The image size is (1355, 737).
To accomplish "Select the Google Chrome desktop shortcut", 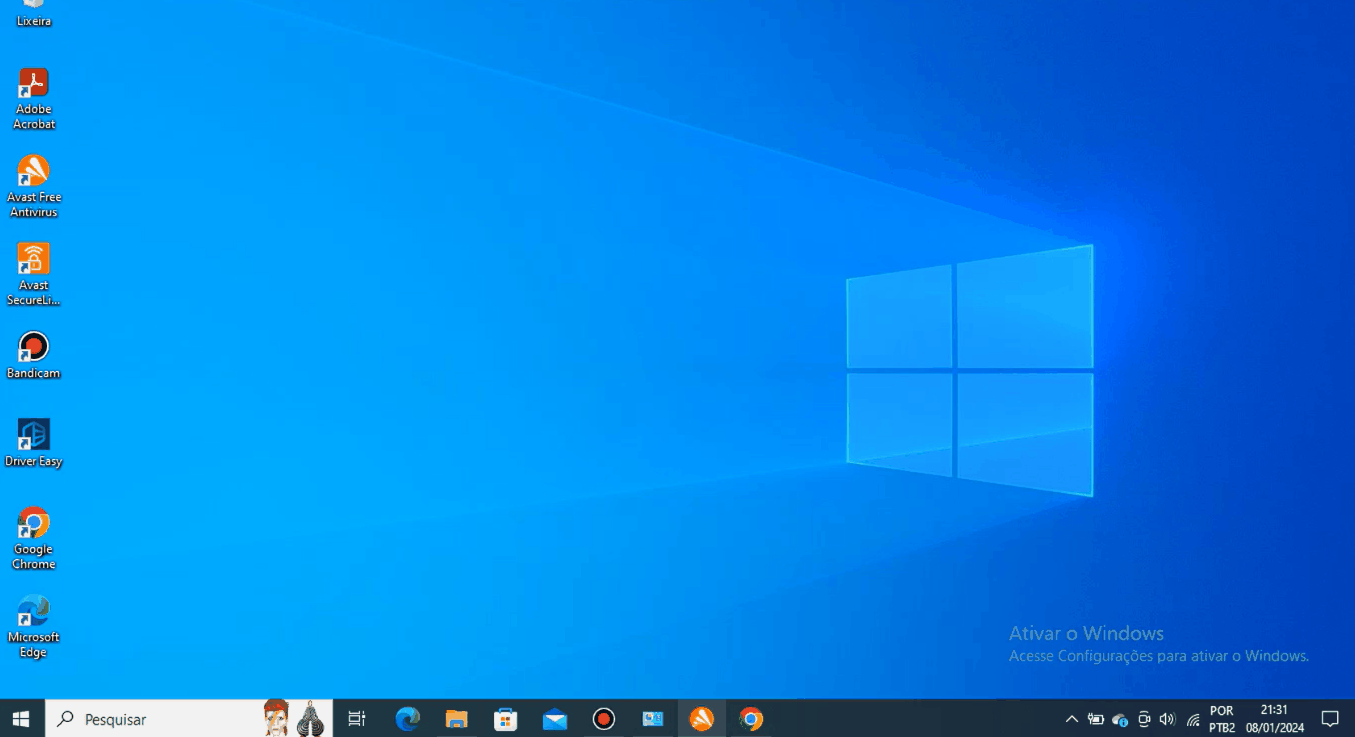I will click(x=33, y=539).
